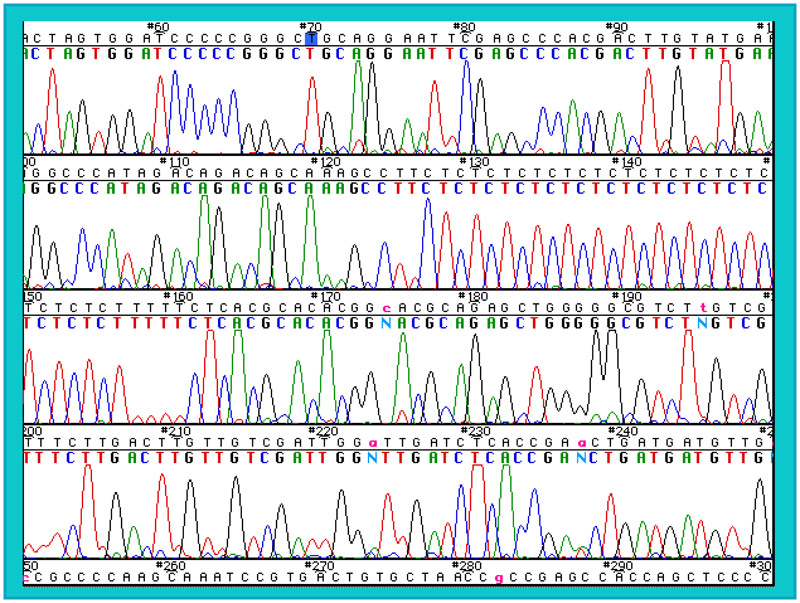Select the tall green peak right of position 230

pos(505,500)
